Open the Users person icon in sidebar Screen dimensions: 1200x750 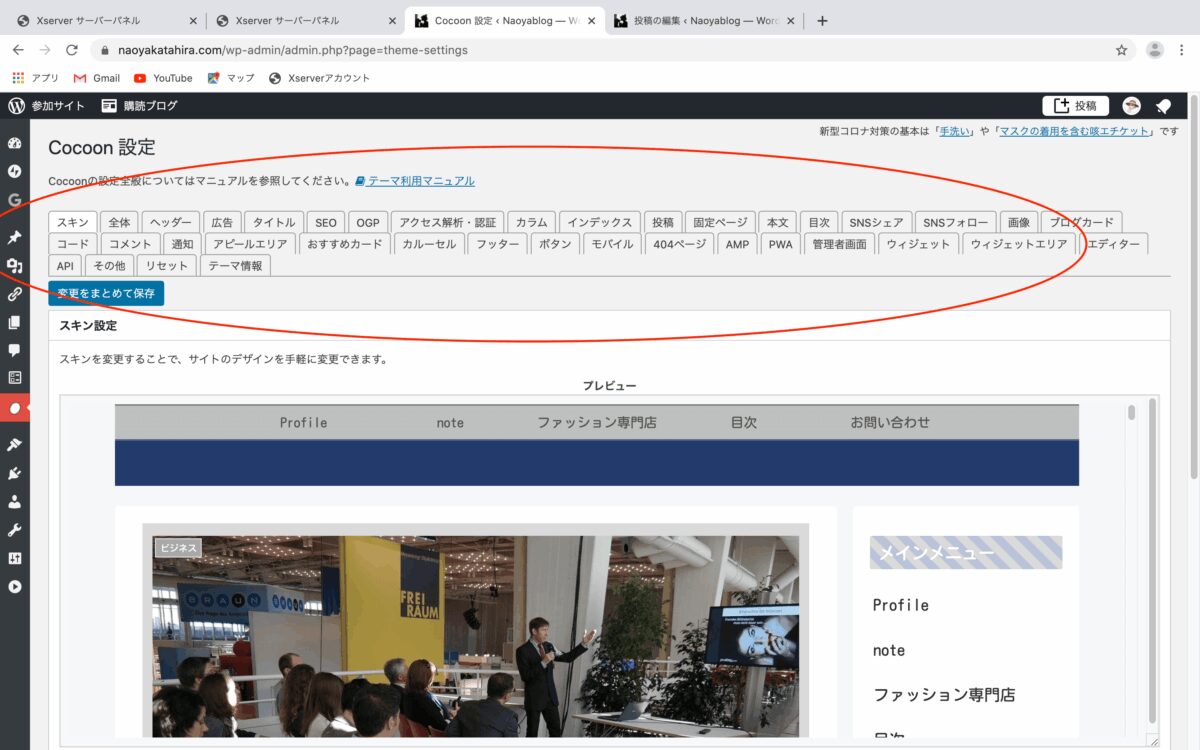(x=14, y=502)
